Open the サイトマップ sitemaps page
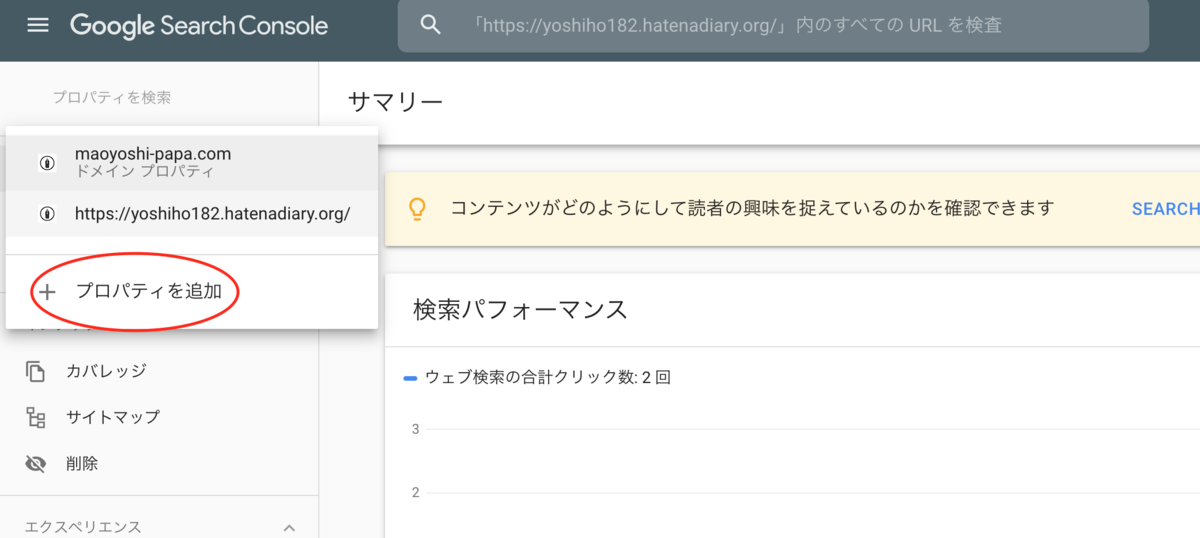The image size is (1200, 538). click(113, 417)
